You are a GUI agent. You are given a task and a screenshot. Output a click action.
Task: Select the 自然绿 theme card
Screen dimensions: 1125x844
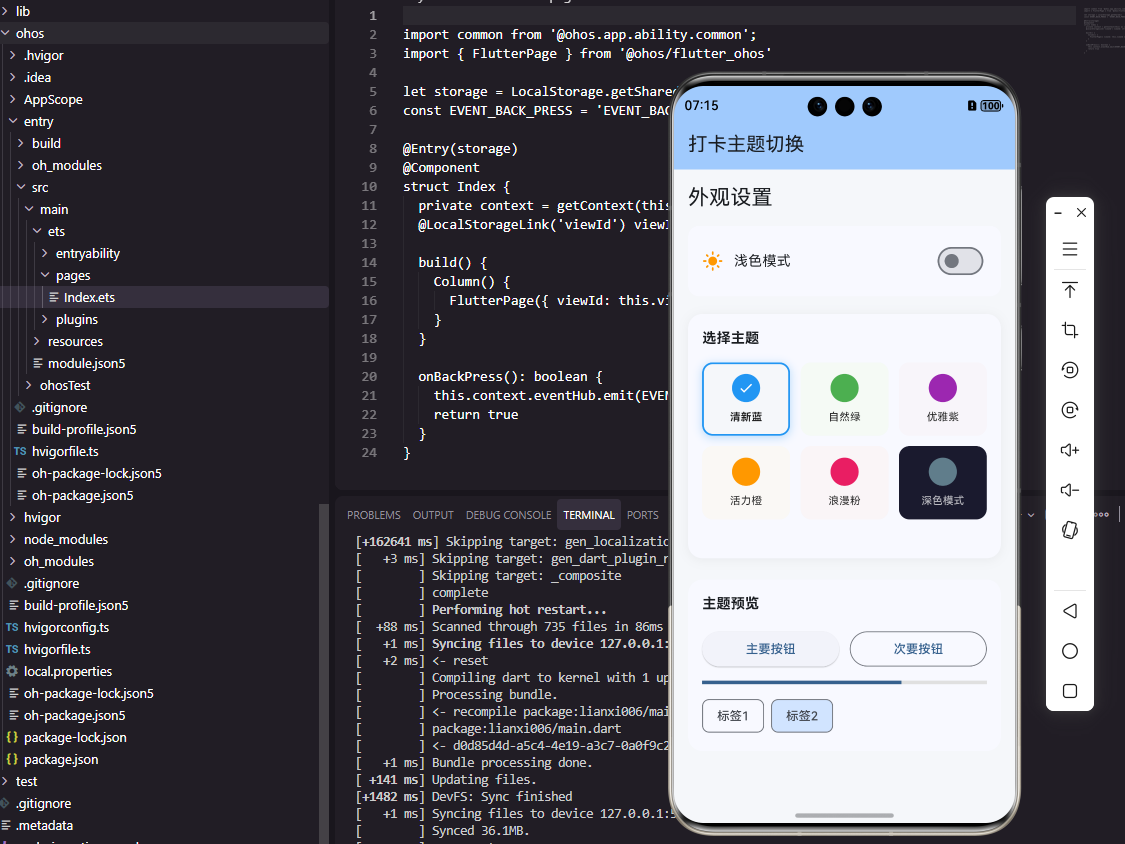pos(844,399)
